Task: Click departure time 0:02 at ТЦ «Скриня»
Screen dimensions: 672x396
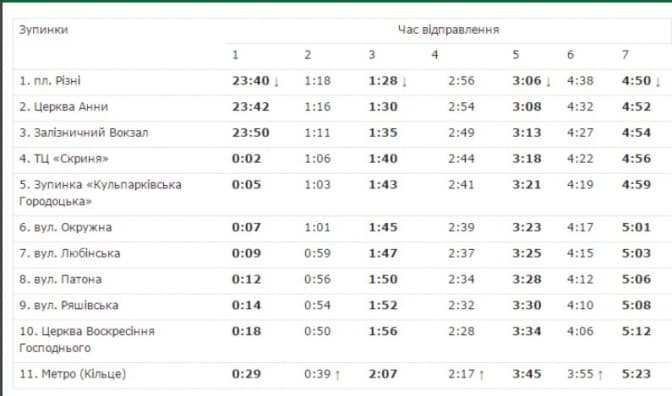Action: tap(246, 159)
